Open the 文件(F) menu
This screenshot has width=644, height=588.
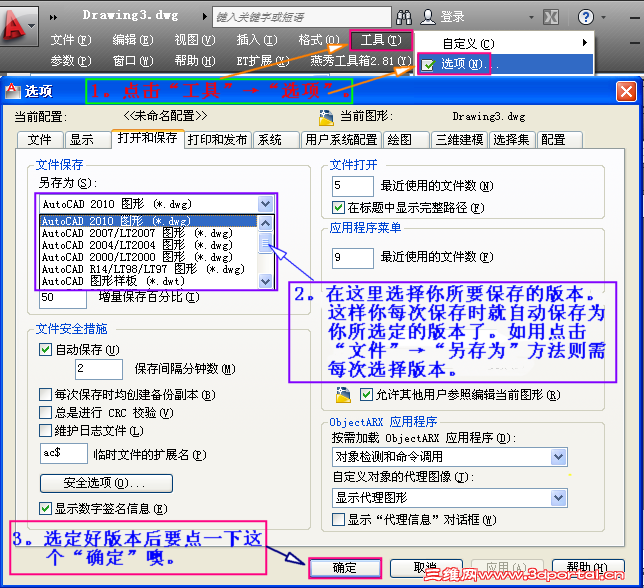point(71,40)
